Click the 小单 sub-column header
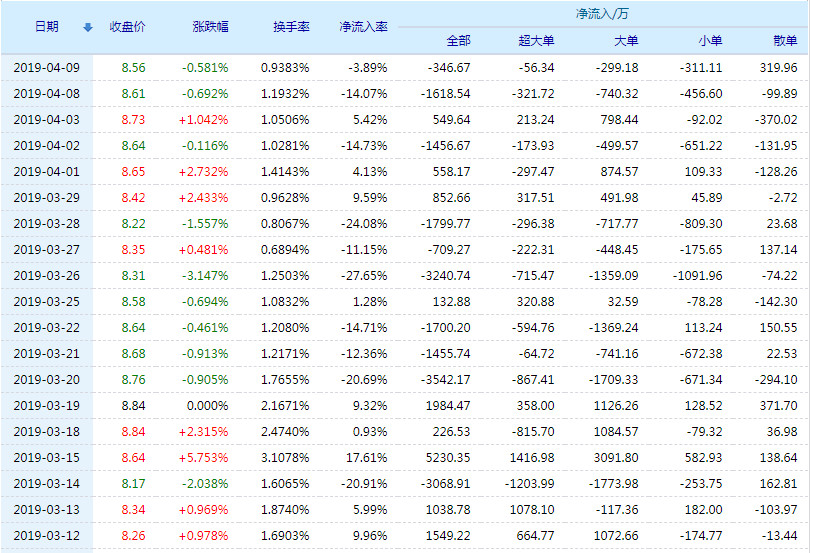 point(710,41)
